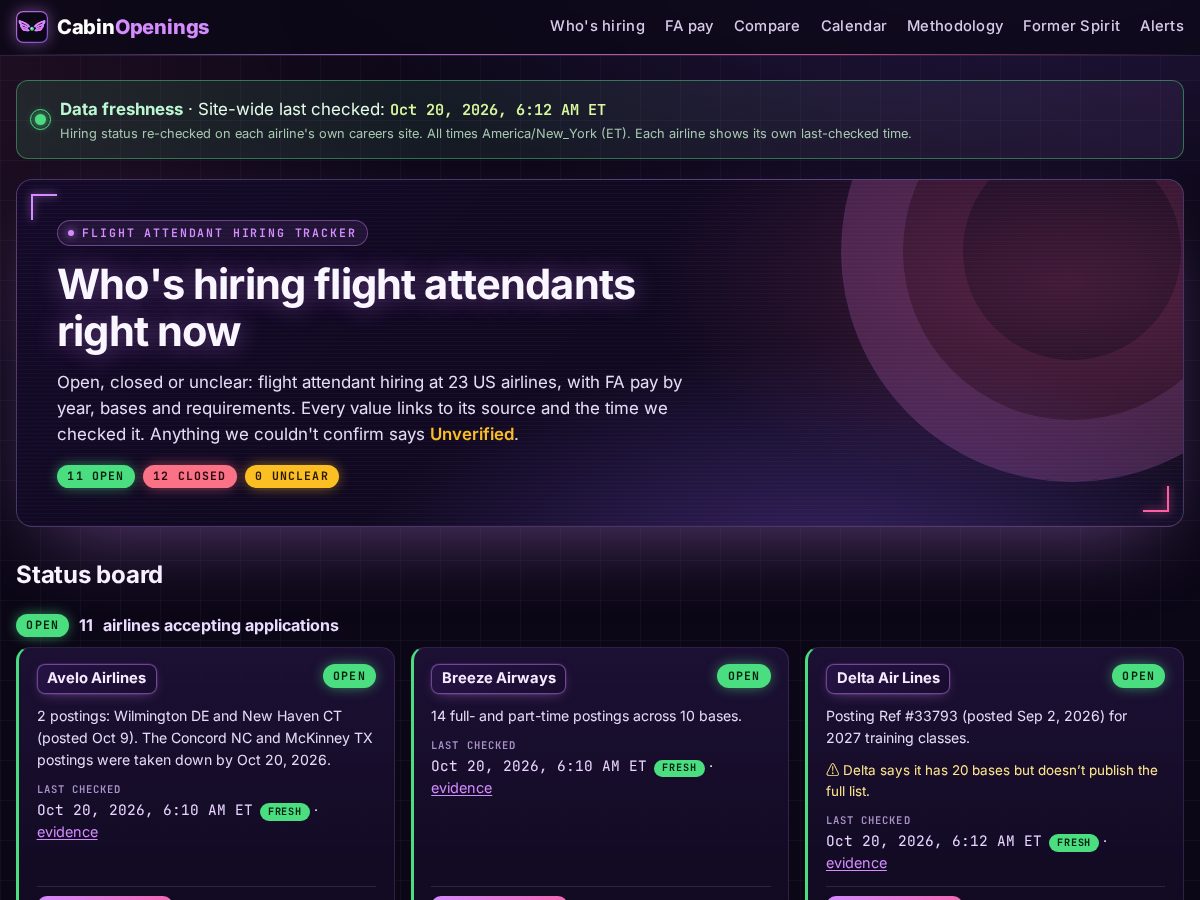Click the warning icon in Delta card

pos(832,770)
